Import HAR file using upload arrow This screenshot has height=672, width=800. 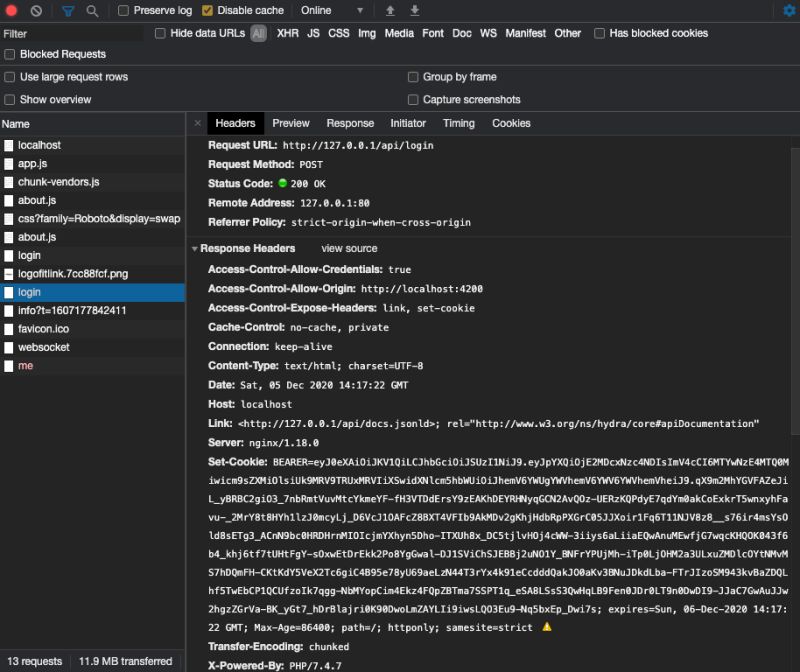coord(389,11)
